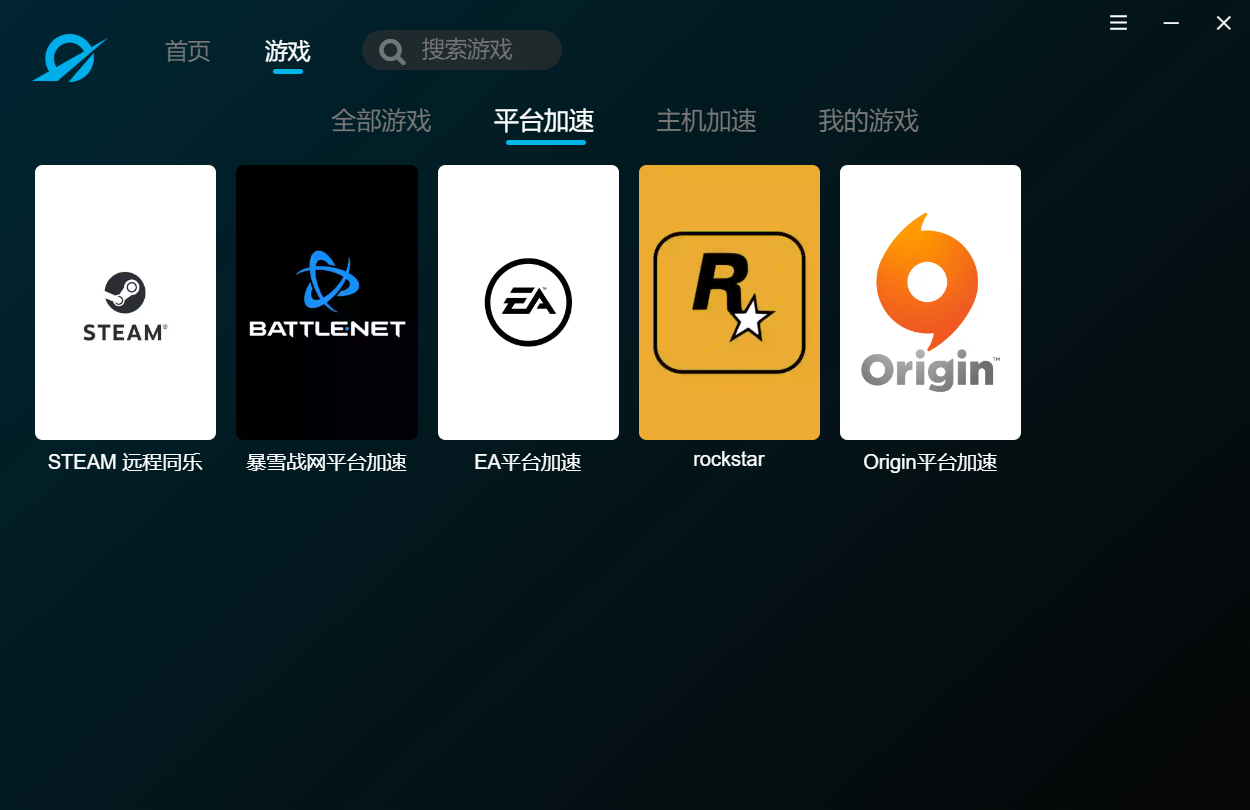The height and width of the screenshot is (810, 1250).
Task: Open the 主机加速 category tab
Action: [x=706, y=121]
